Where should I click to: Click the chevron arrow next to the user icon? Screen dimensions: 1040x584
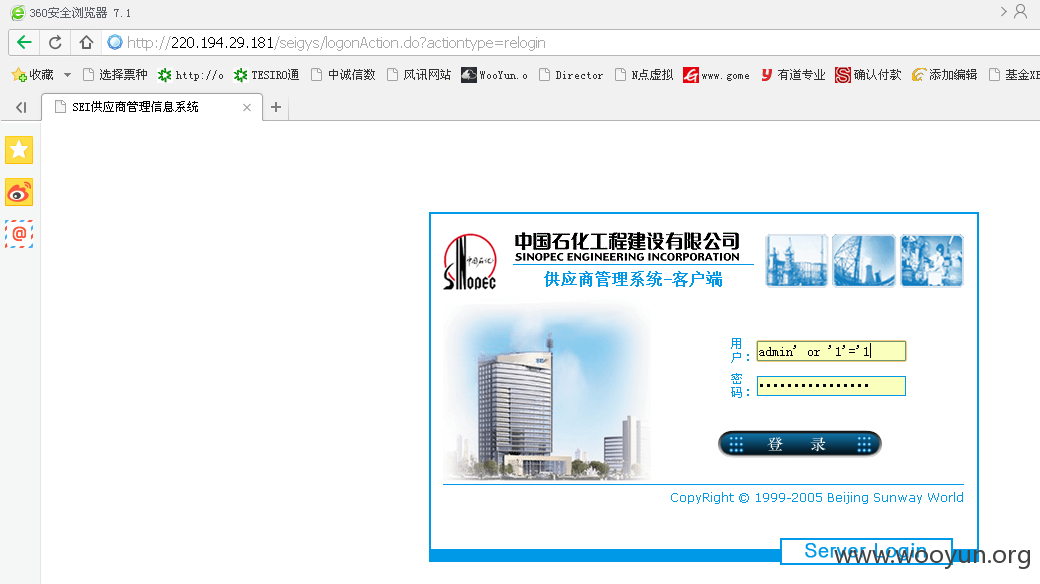1004,11
